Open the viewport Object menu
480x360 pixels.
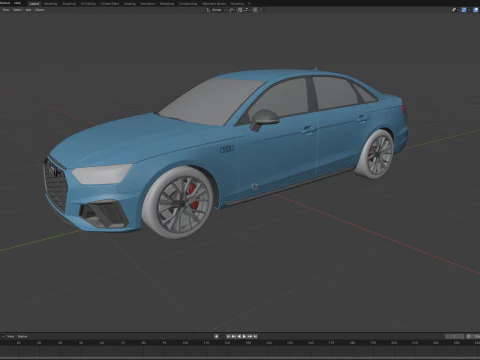tap(39, 10)
